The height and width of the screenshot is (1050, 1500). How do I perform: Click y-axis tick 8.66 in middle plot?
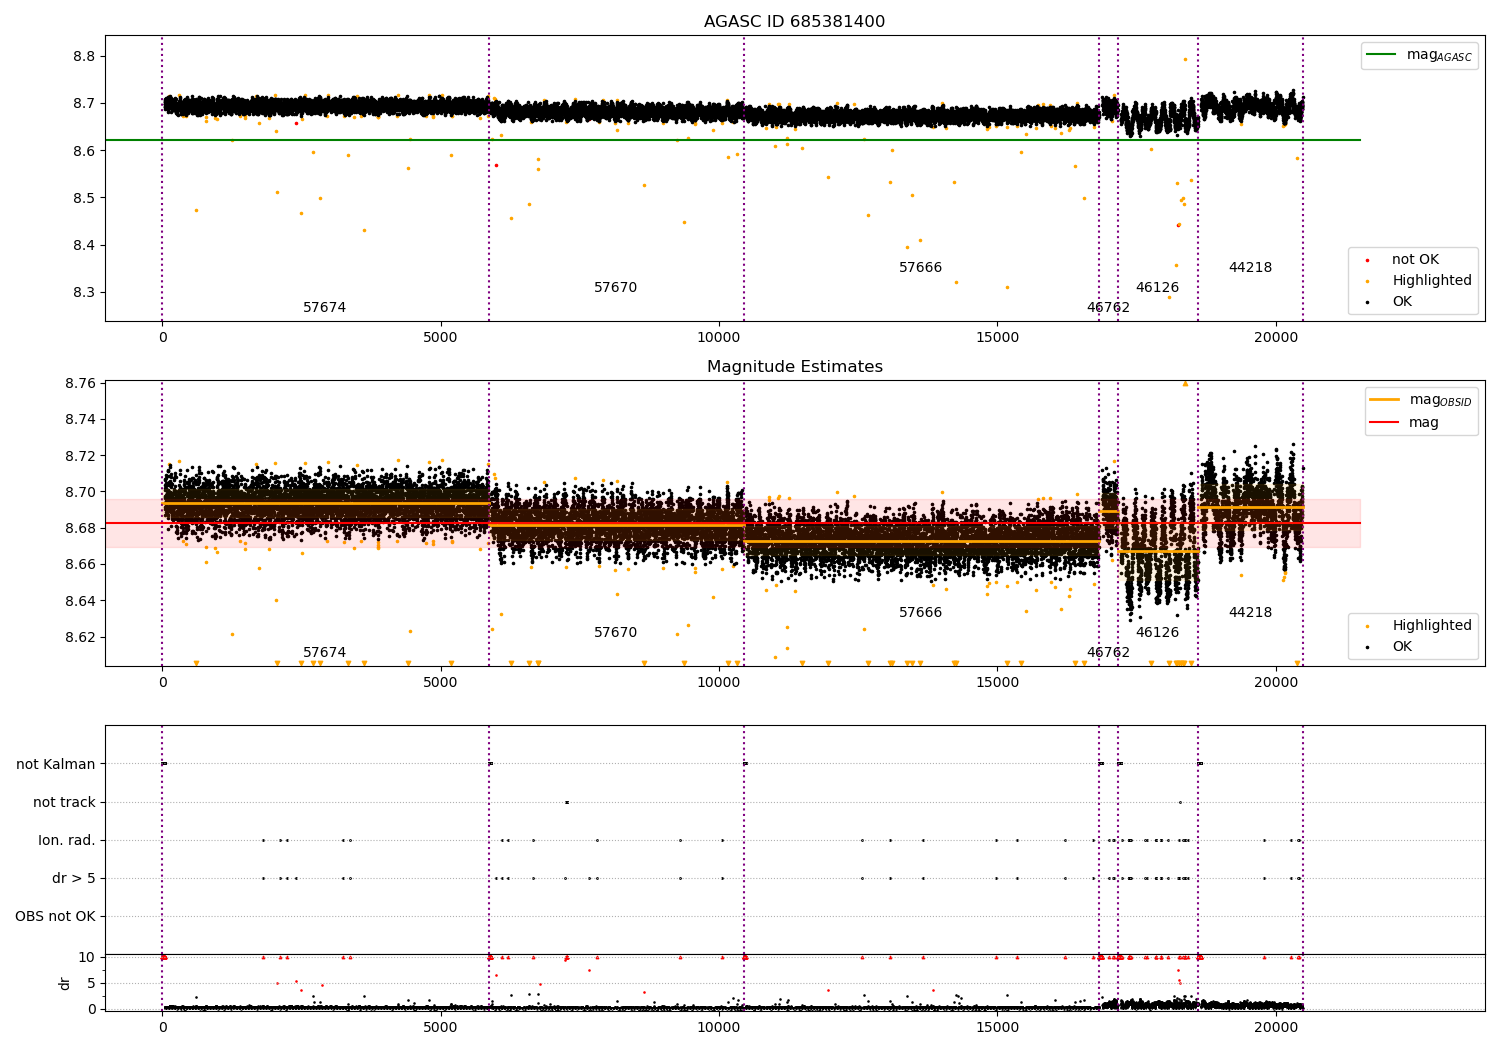(80, 565)
